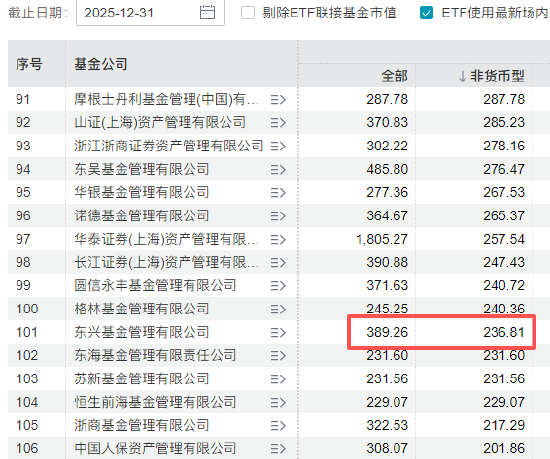Open 东吴基金管理有限公司 company name
Screen dimensions: 550x459
(x=142, y=169)
